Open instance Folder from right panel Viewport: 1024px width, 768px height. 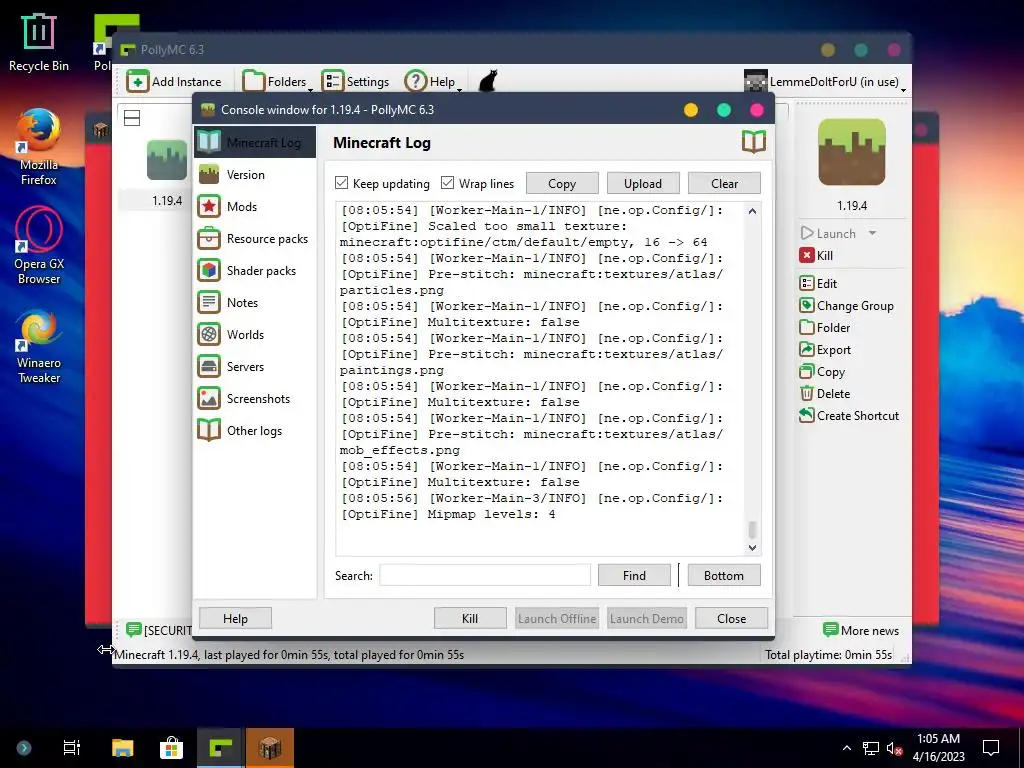(x=825, y=327)
